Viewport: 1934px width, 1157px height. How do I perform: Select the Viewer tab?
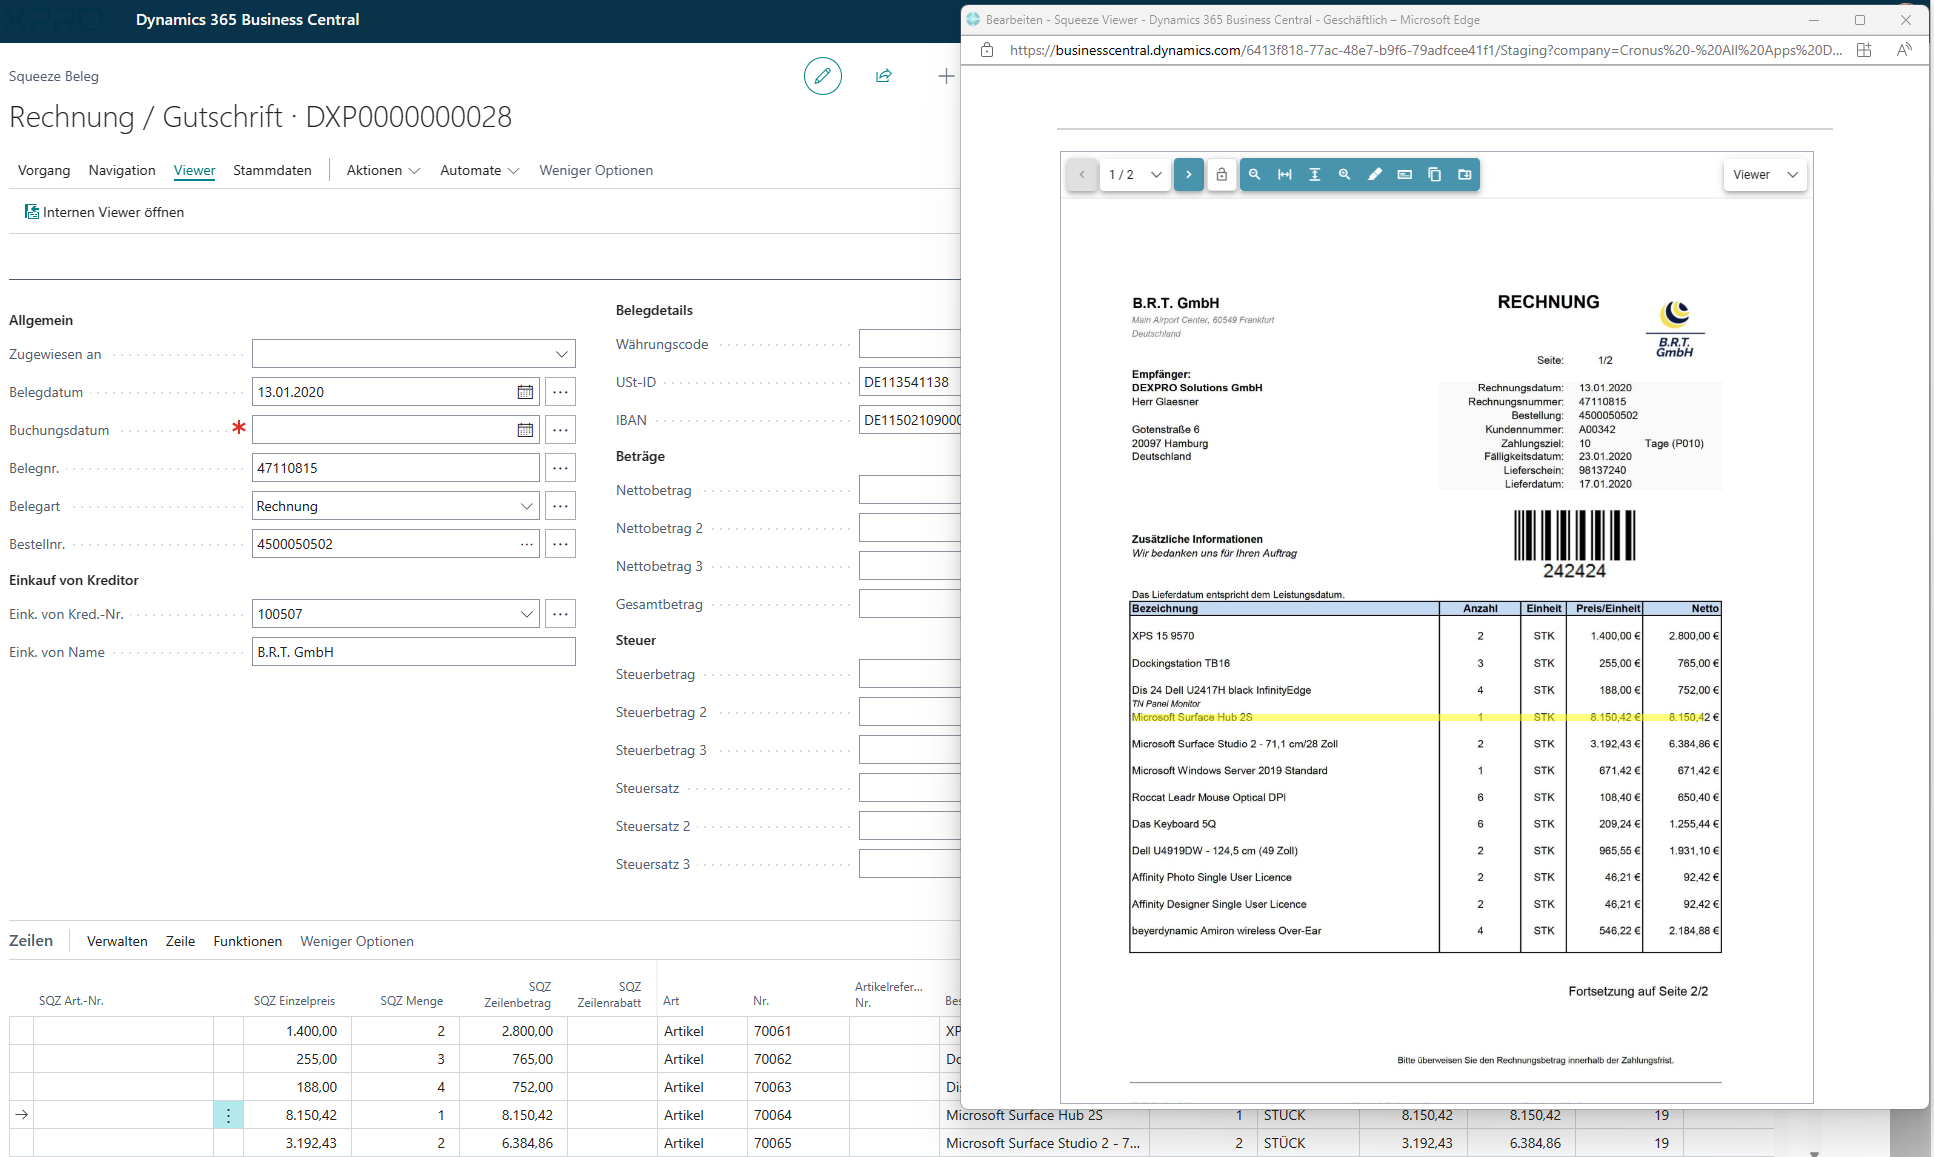194,170
